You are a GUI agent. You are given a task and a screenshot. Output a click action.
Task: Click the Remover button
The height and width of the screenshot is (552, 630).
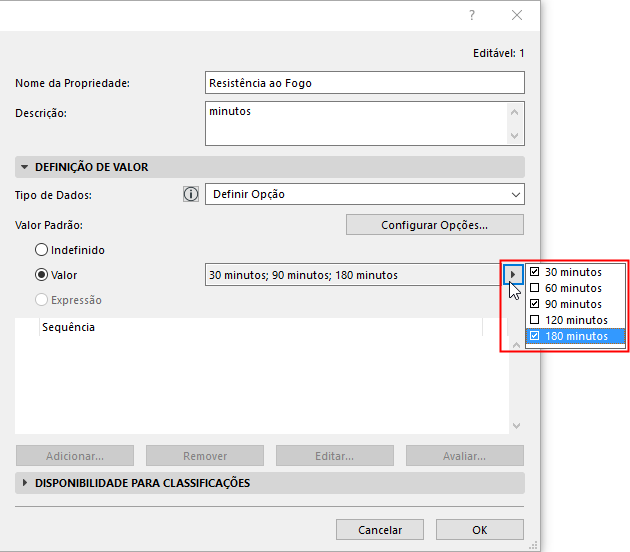[x=205, y=456]
